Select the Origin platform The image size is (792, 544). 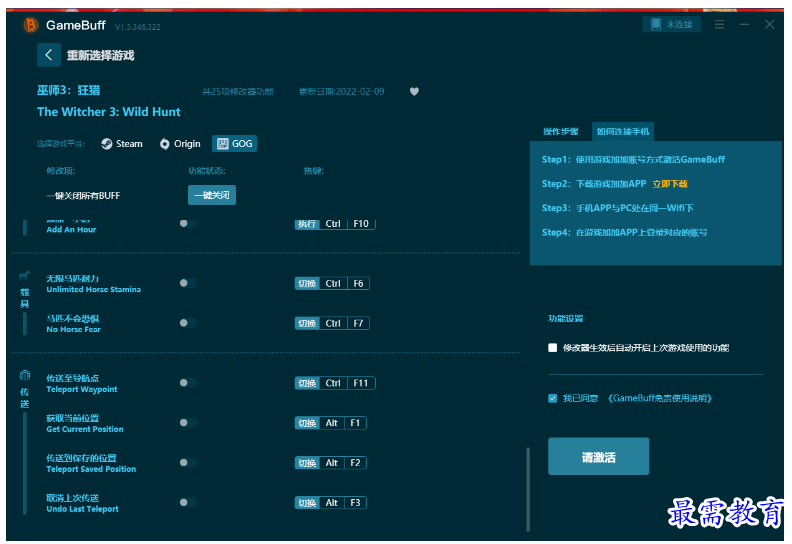[180, 144]
